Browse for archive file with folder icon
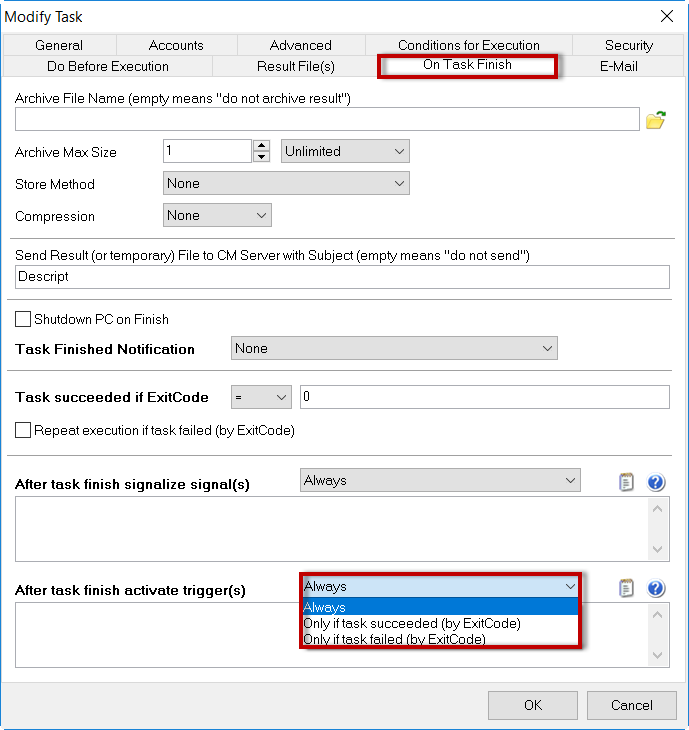689x730 pixels. click(655, 120)
